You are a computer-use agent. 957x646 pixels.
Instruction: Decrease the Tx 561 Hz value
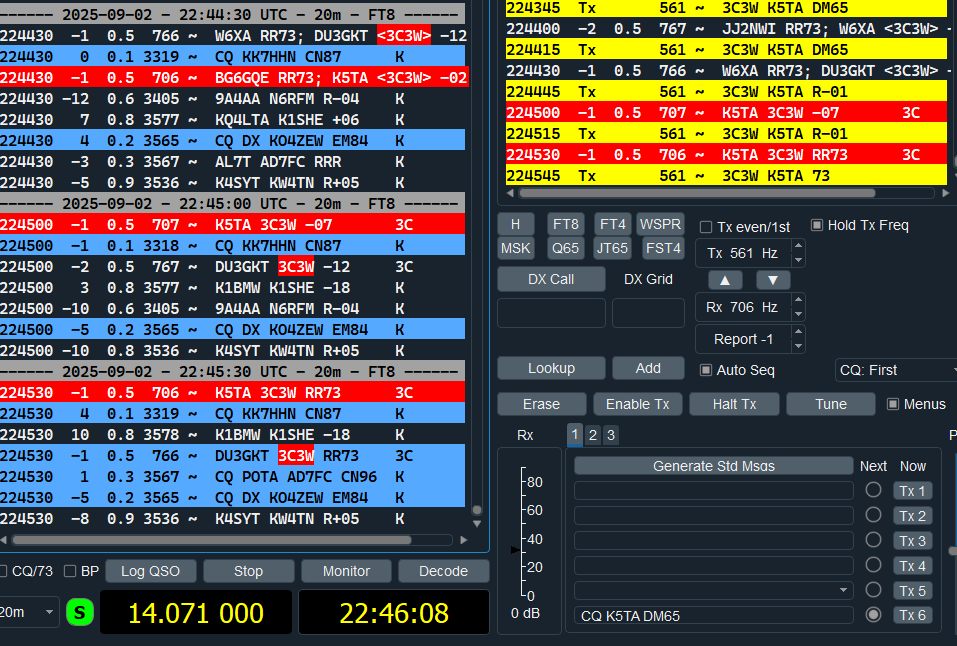[798, 260]
